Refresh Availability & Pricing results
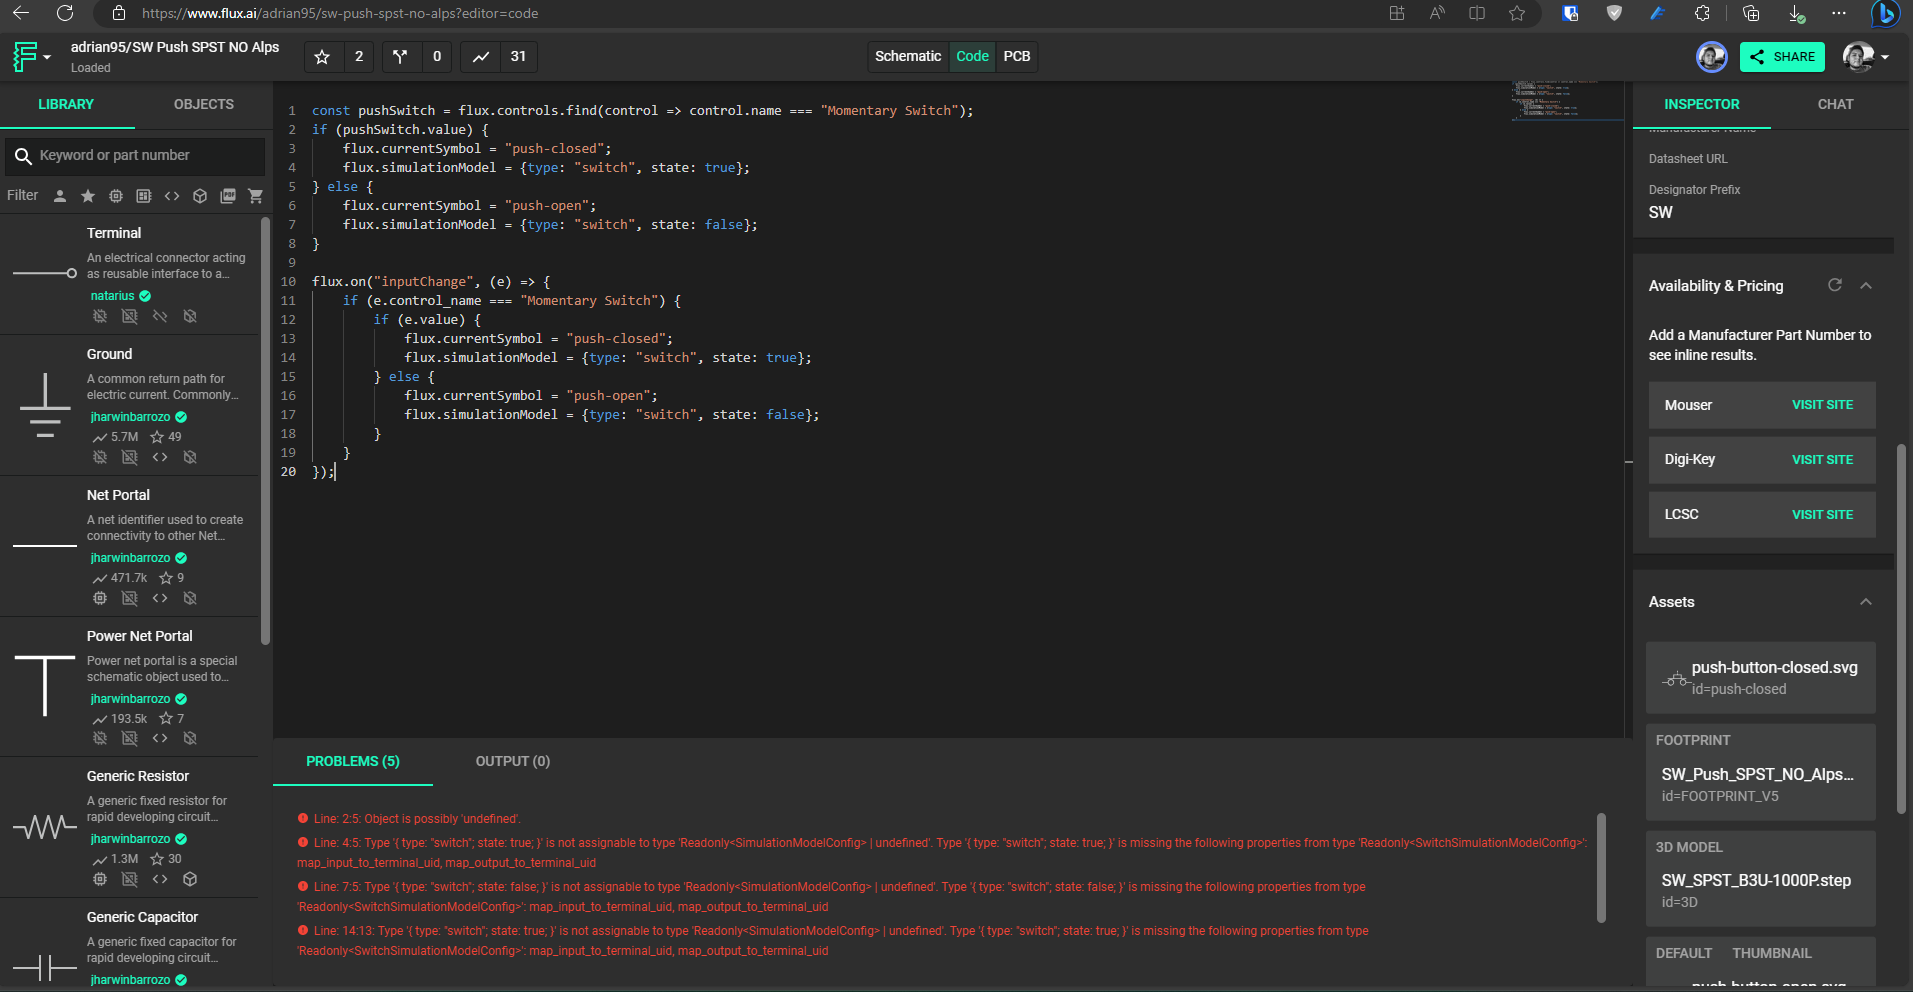Viewport: 1913px width, 992px height. pyautogui.click(x=1835, y=285)
